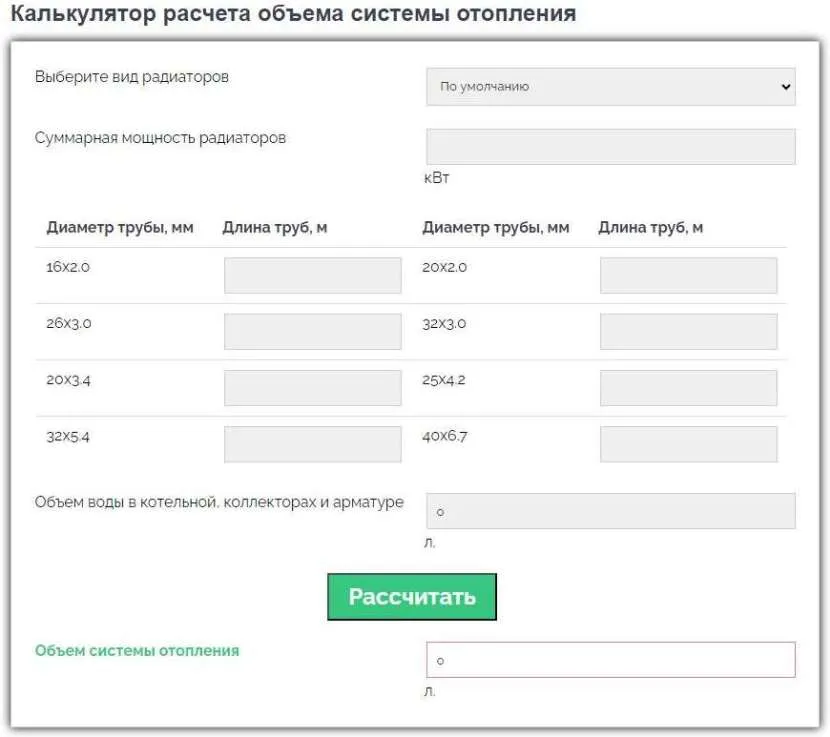
Task: Select the 25x4.2 pipe length field
Action: 688,388
